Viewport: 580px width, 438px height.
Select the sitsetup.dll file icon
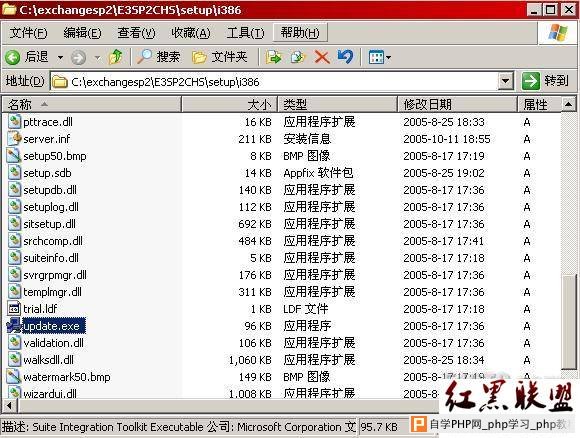click(14, 224)
